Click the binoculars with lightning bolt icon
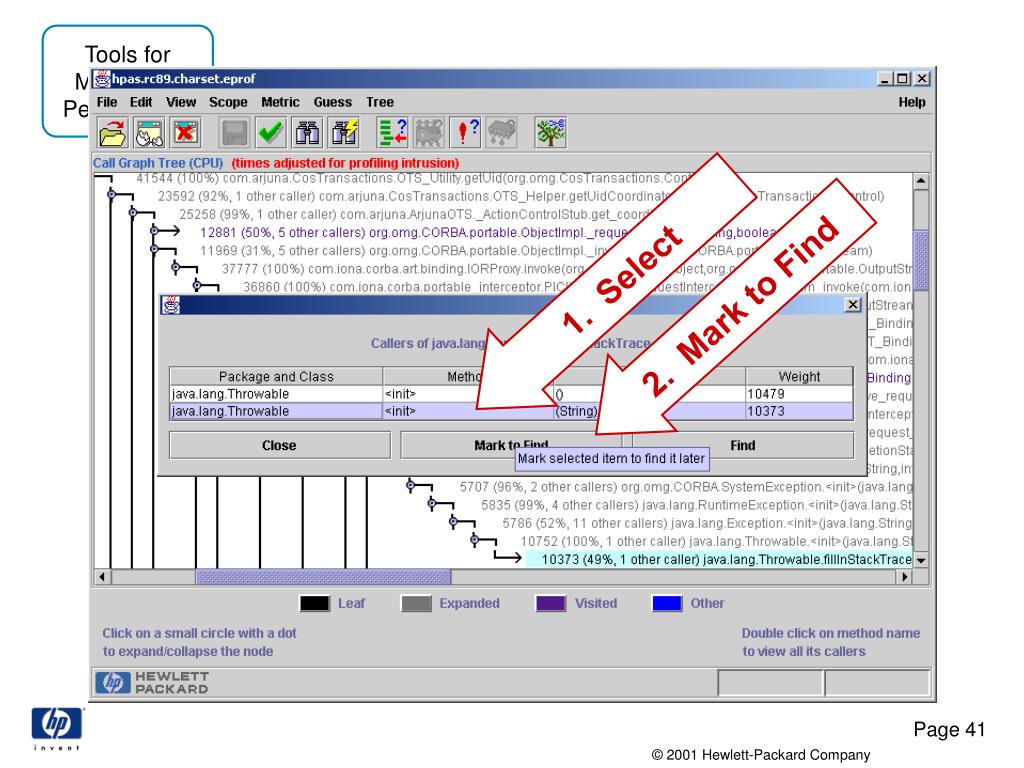This screenshot has height=768, width=1024. tap(344, 133)
